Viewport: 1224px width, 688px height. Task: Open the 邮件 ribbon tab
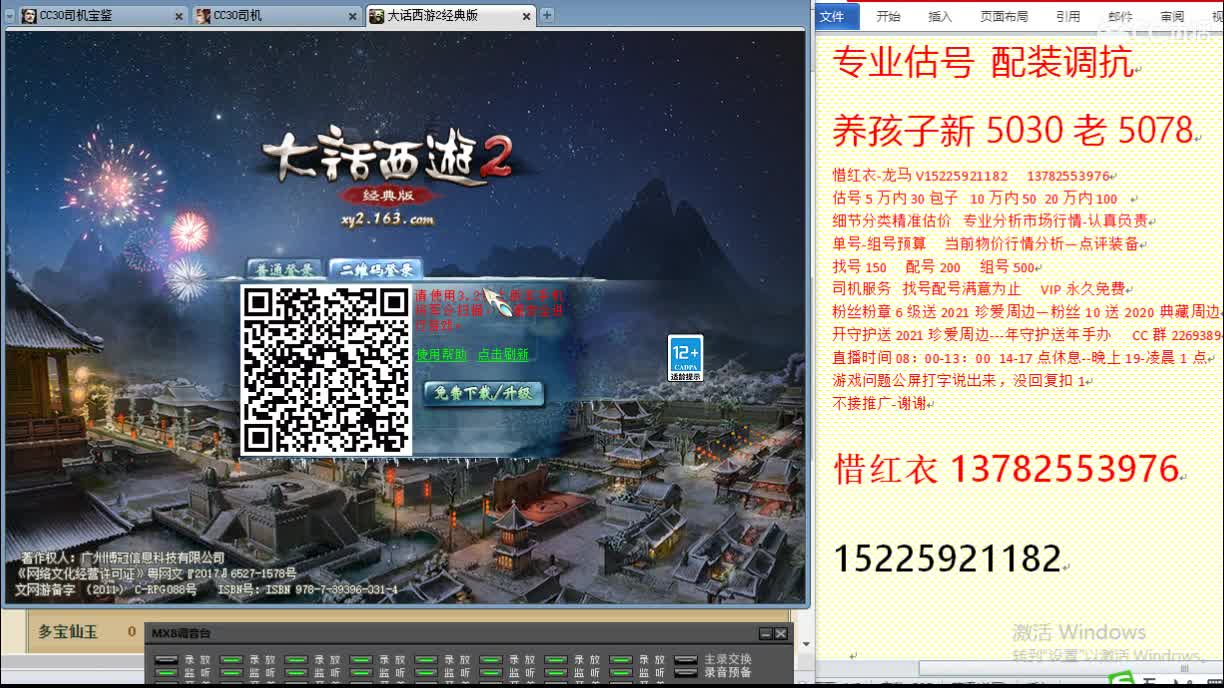[x=1121, y=17]
